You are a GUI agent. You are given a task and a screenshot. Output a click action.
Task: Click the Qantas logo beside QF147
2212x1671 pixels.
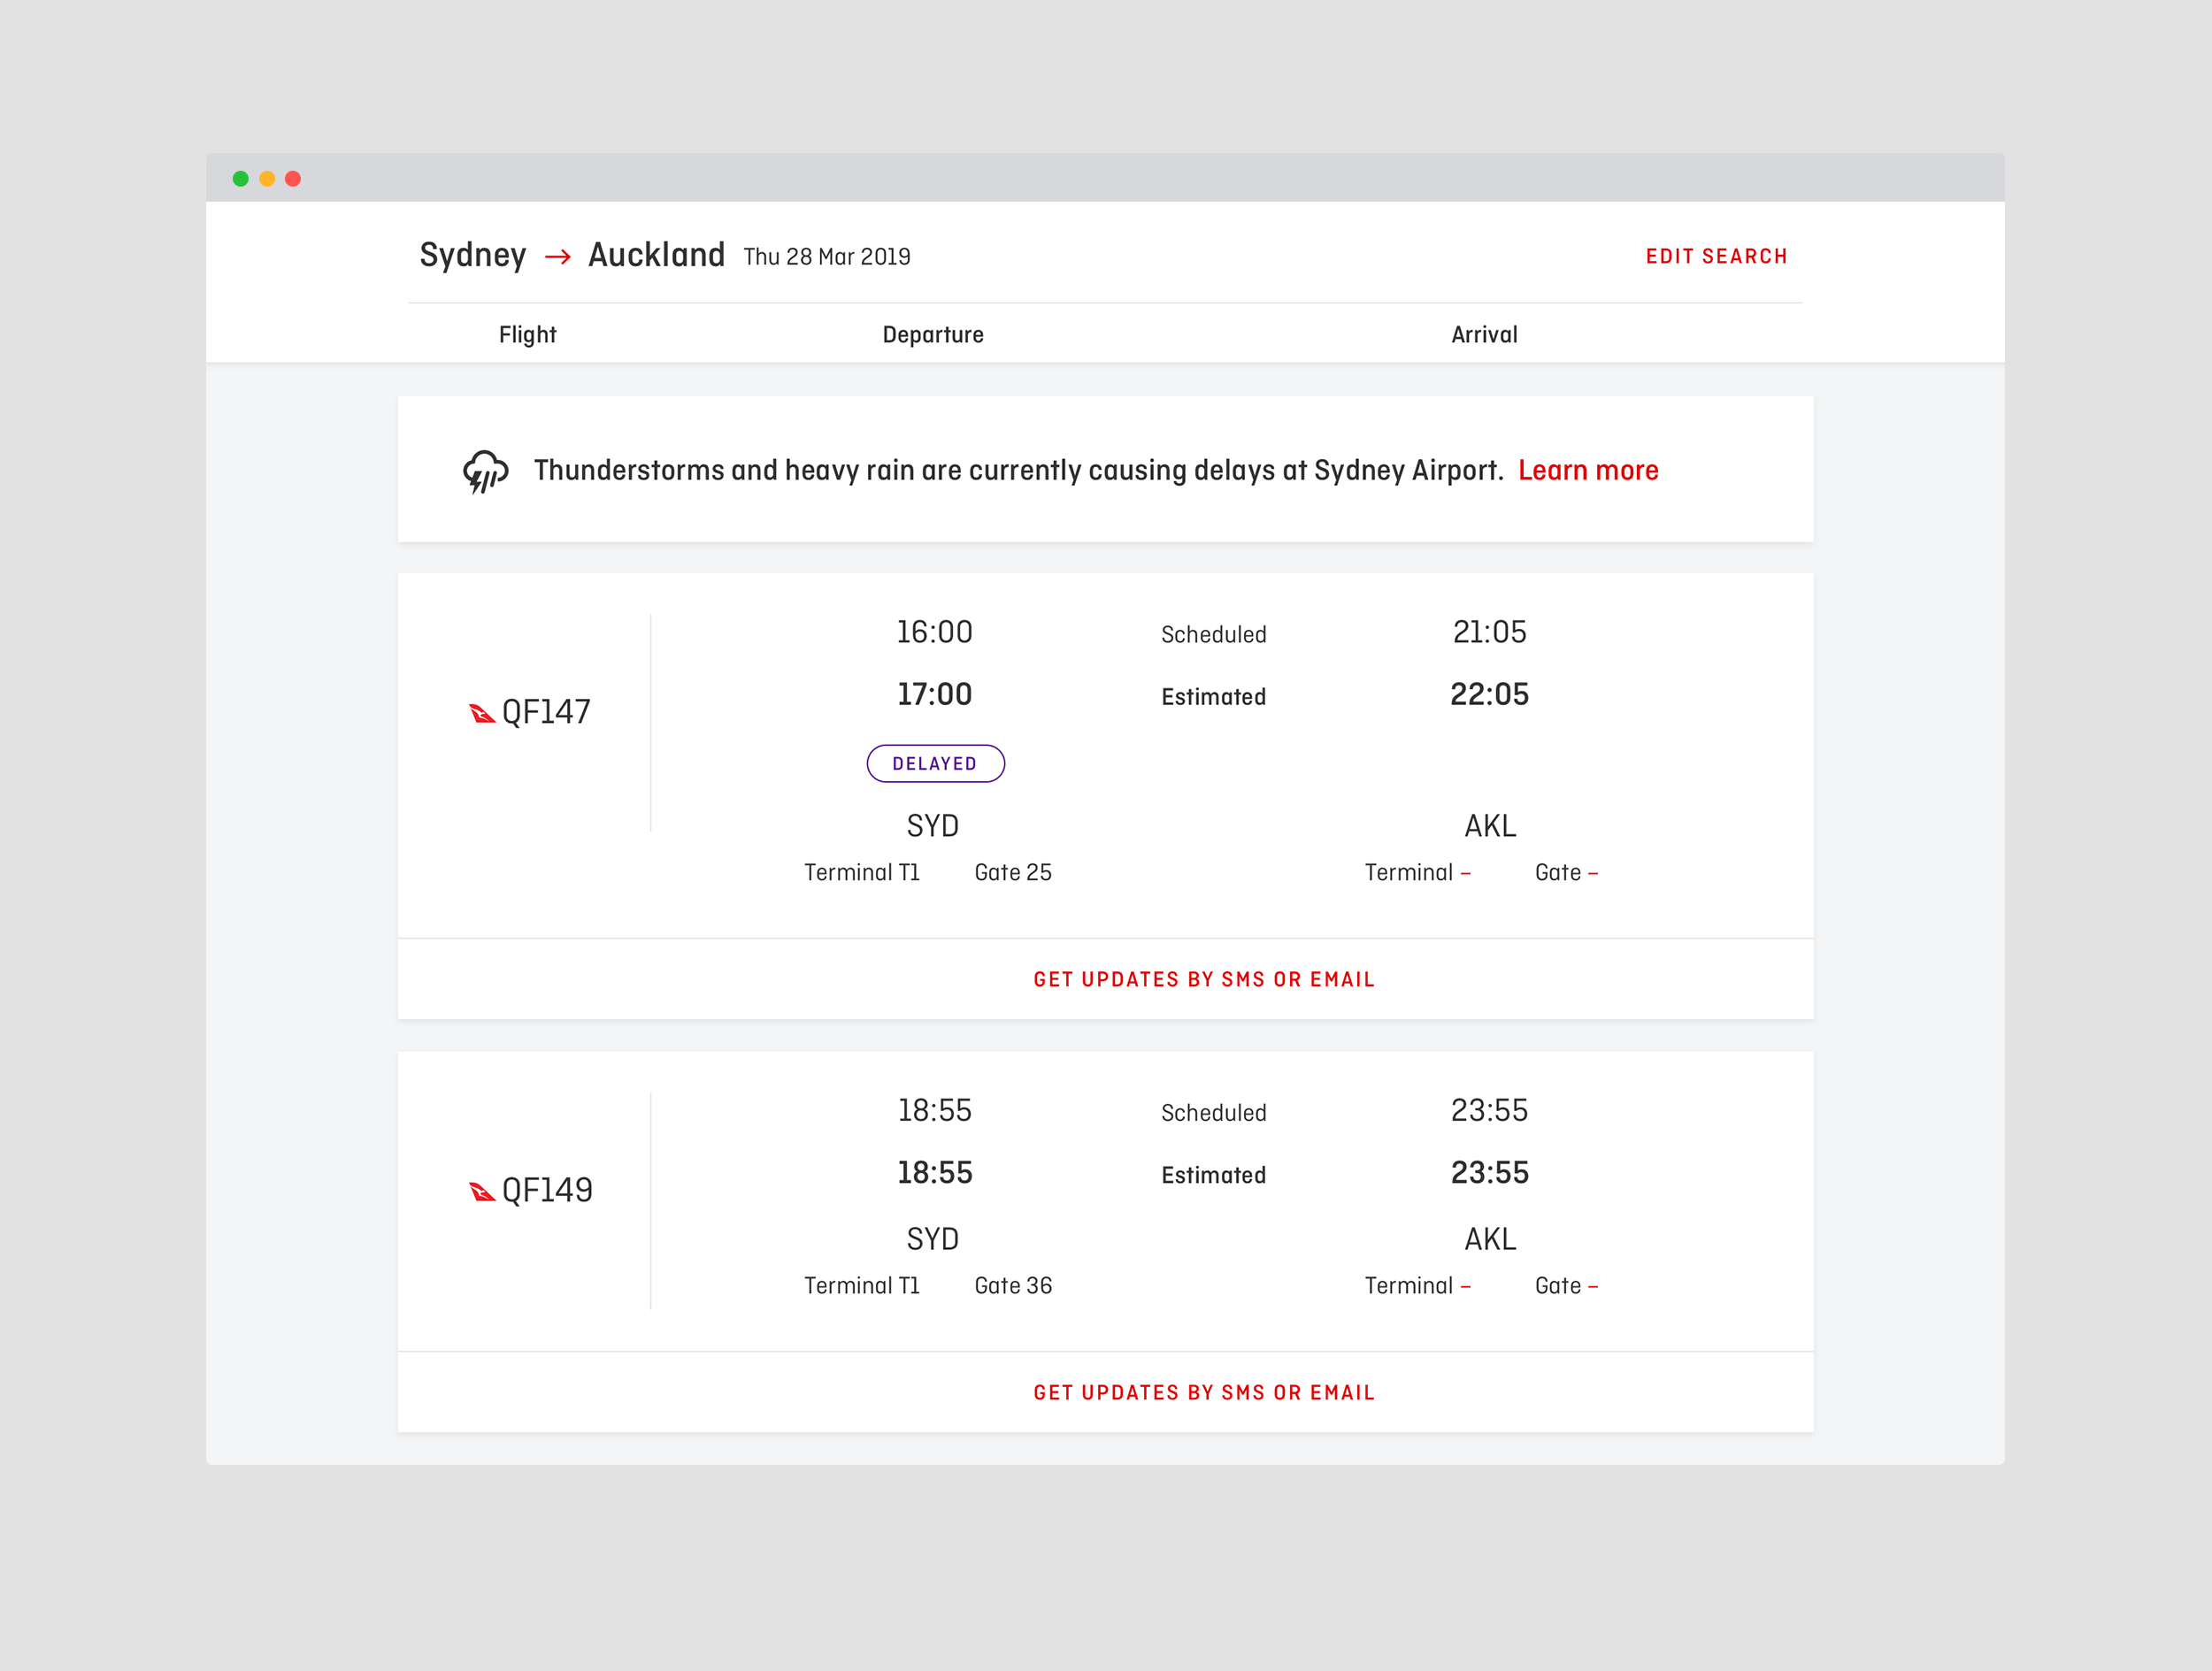[x=482, y=713]
